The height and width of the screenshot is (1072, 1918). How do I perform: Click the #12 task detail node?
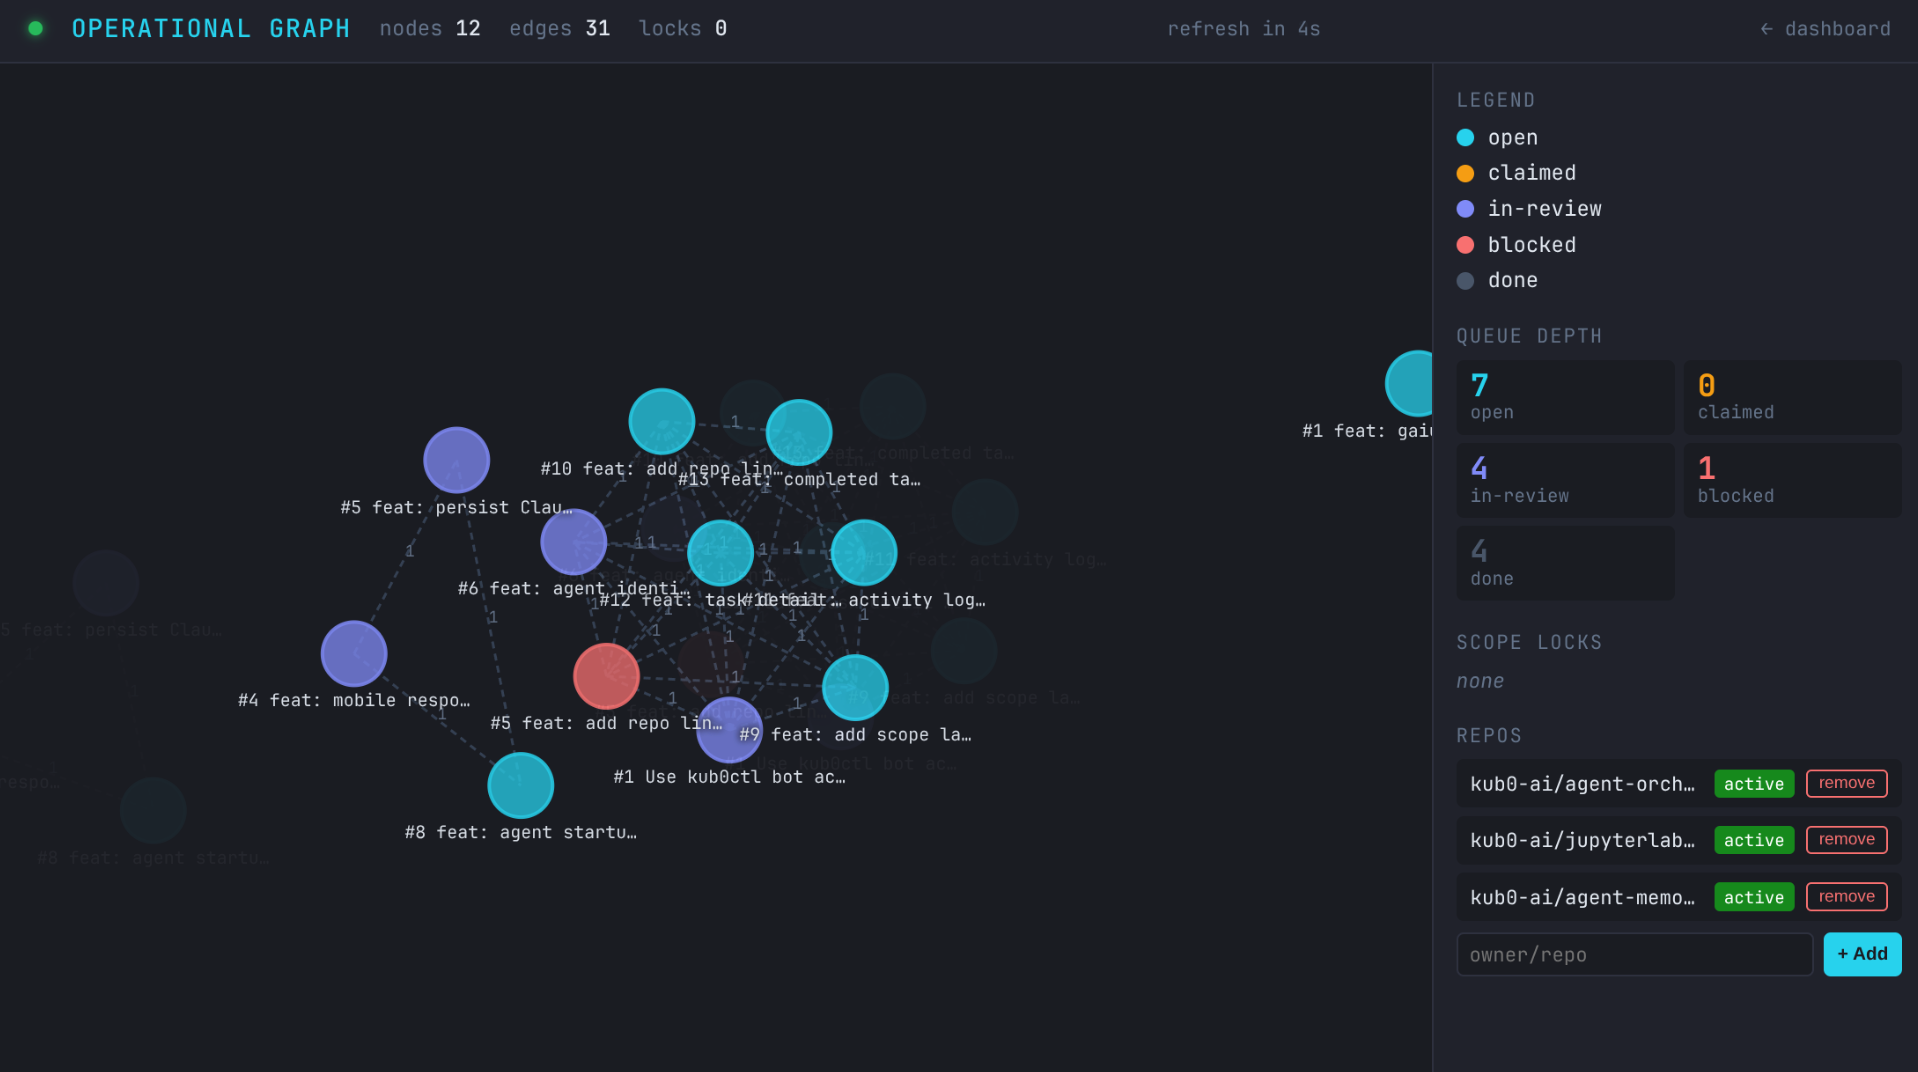[720, 553]
